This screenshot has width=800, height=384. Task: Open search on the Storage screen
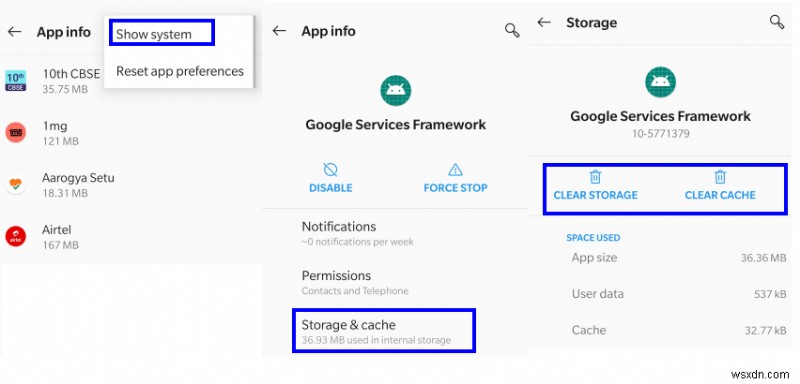pyautogui.click(x=777, y=22)
